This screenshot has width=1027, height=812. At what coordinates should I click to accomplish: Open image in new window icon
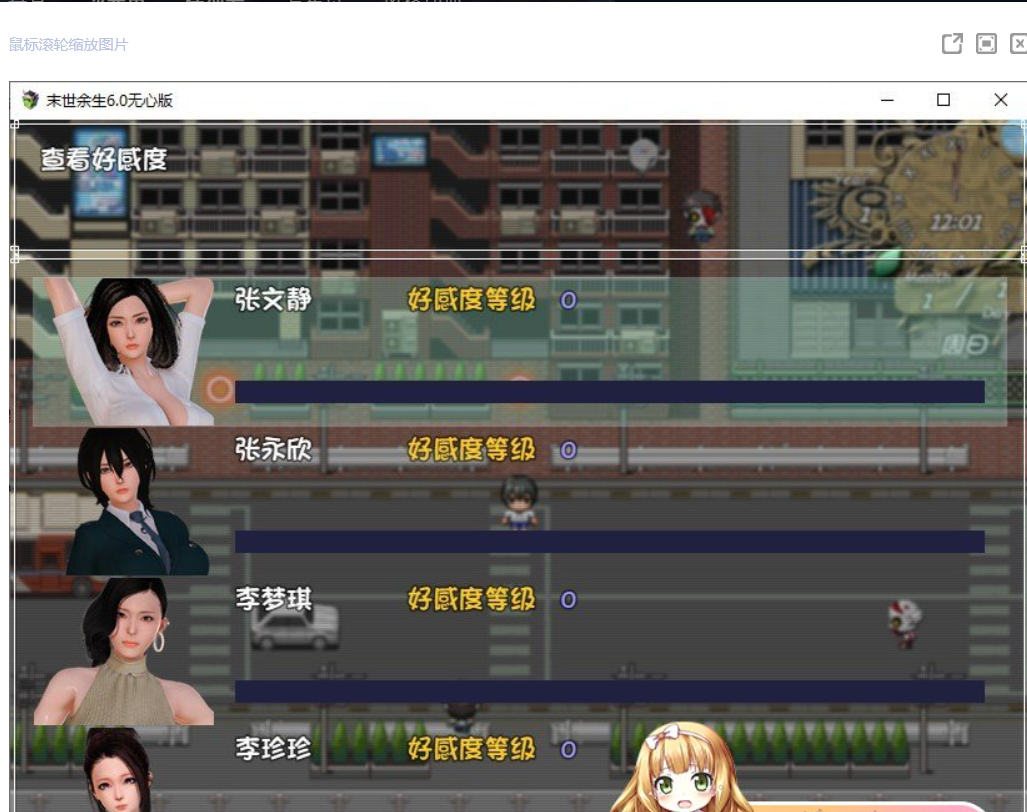pos(952,44)
